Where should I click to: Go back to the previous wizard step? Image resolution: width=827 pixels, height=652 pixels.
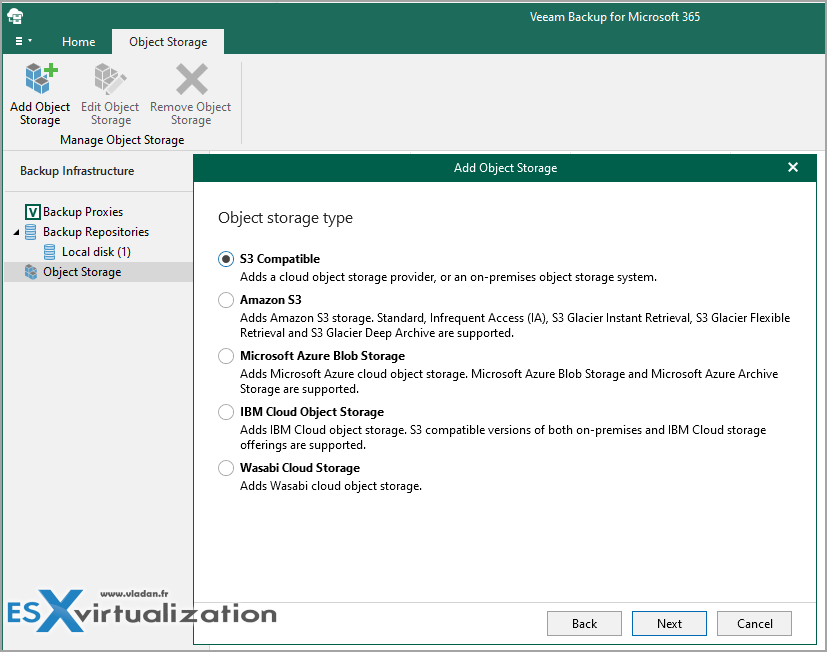pos(584,624)
